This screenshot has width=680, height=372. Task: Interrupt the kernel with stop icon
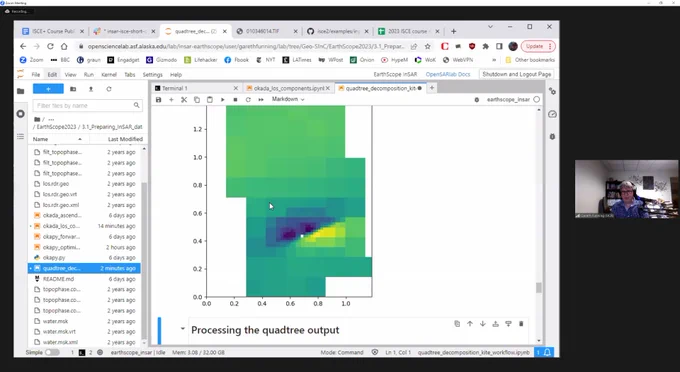[x=235, y=100]
